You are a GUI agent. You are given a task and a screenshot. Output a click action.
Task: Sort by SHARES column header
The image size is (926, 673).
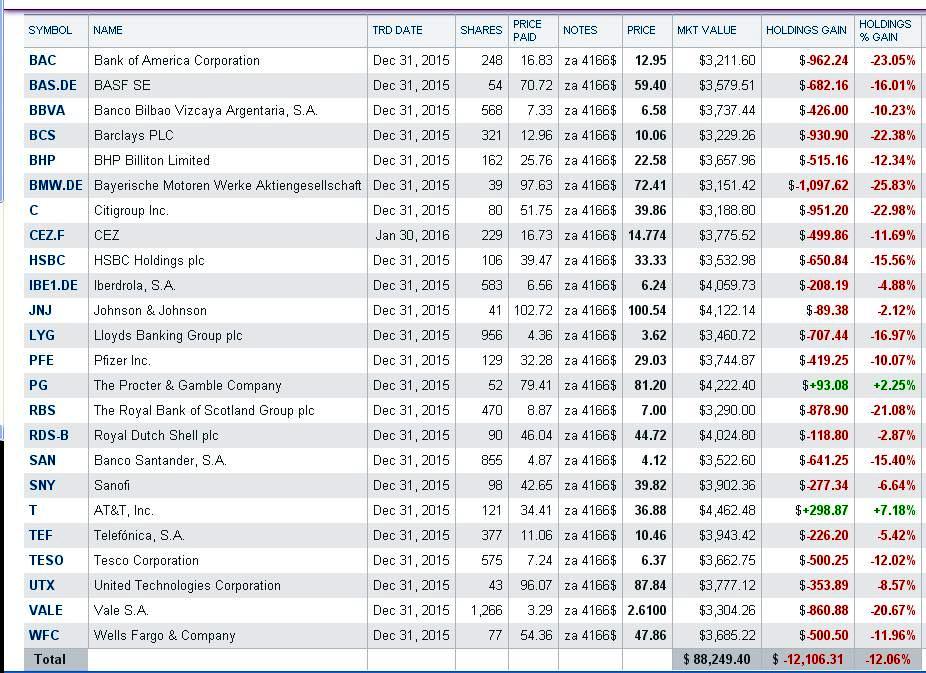[x=481, y=30]
